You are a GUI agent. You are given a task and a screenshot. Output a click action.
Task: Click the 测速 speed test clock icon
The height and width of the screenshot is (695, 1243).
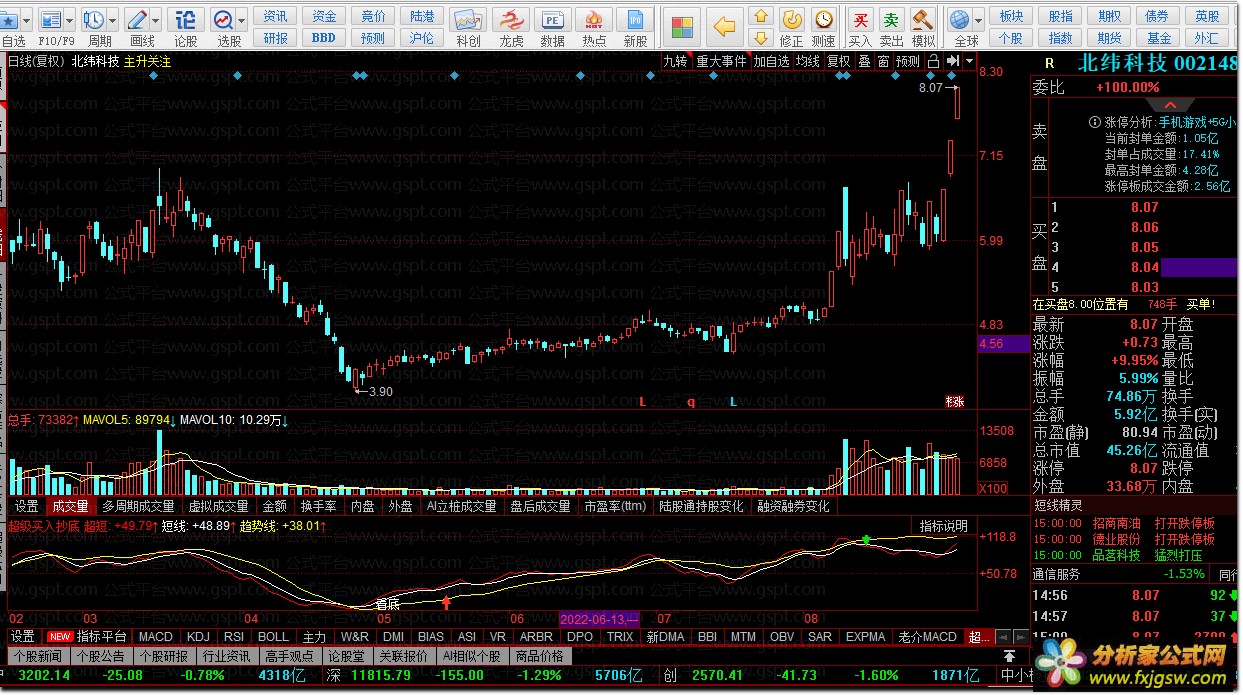pos(823,19)
